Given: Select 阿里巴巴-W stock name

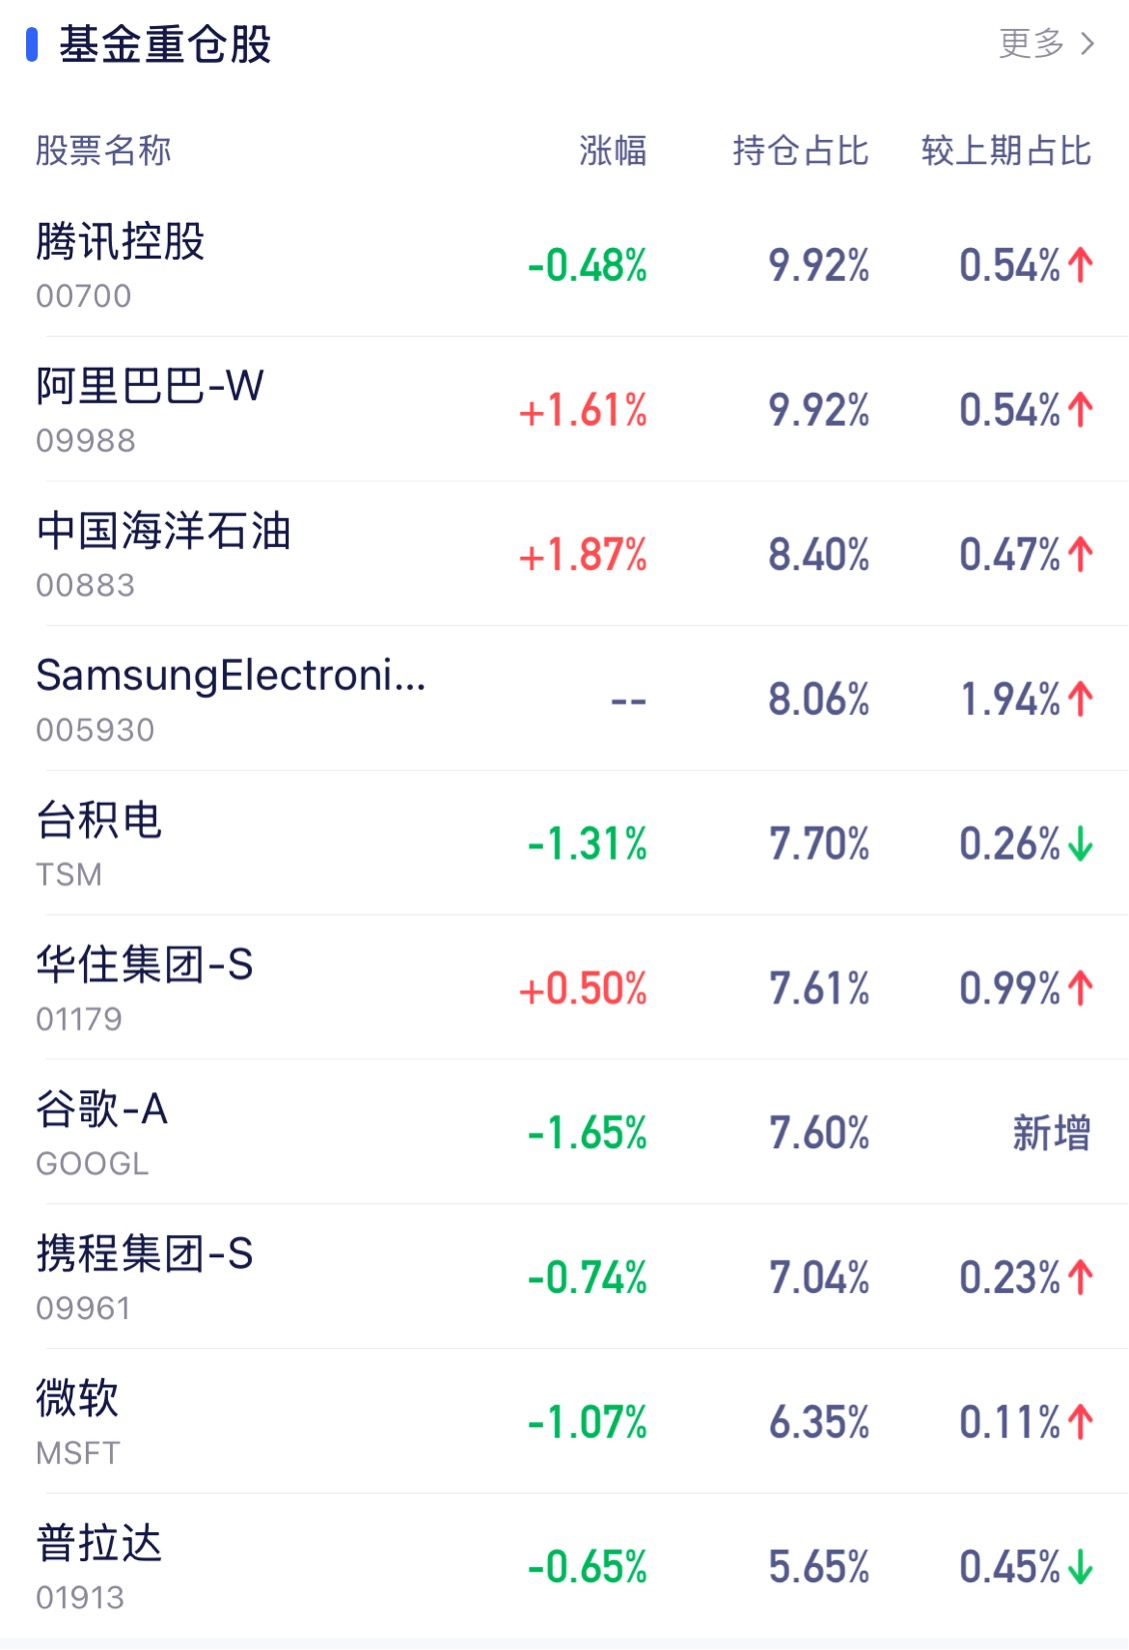Looking at the screenshot, I should click(150, 387).
